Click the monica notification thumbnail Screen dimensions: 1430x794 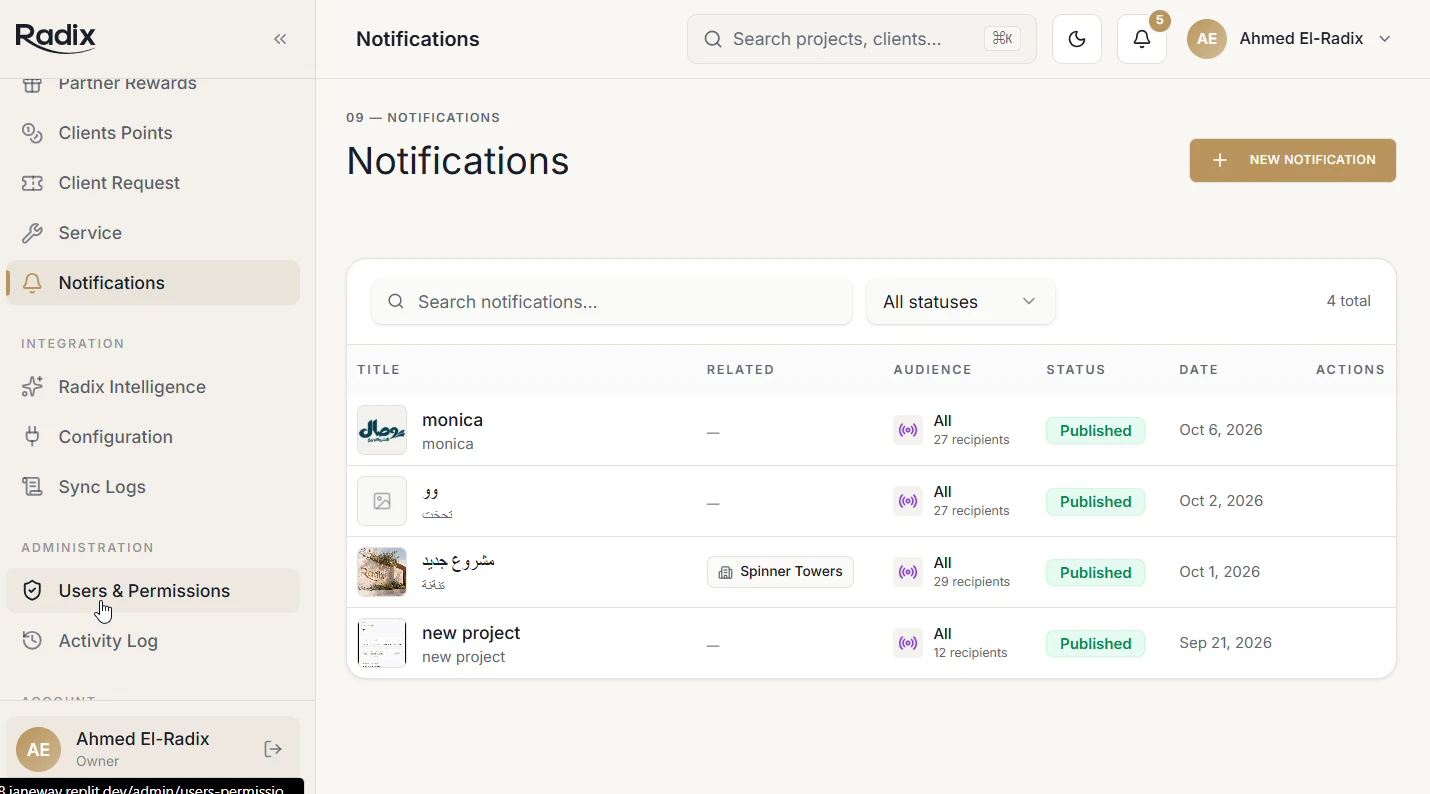pos(382,430)
